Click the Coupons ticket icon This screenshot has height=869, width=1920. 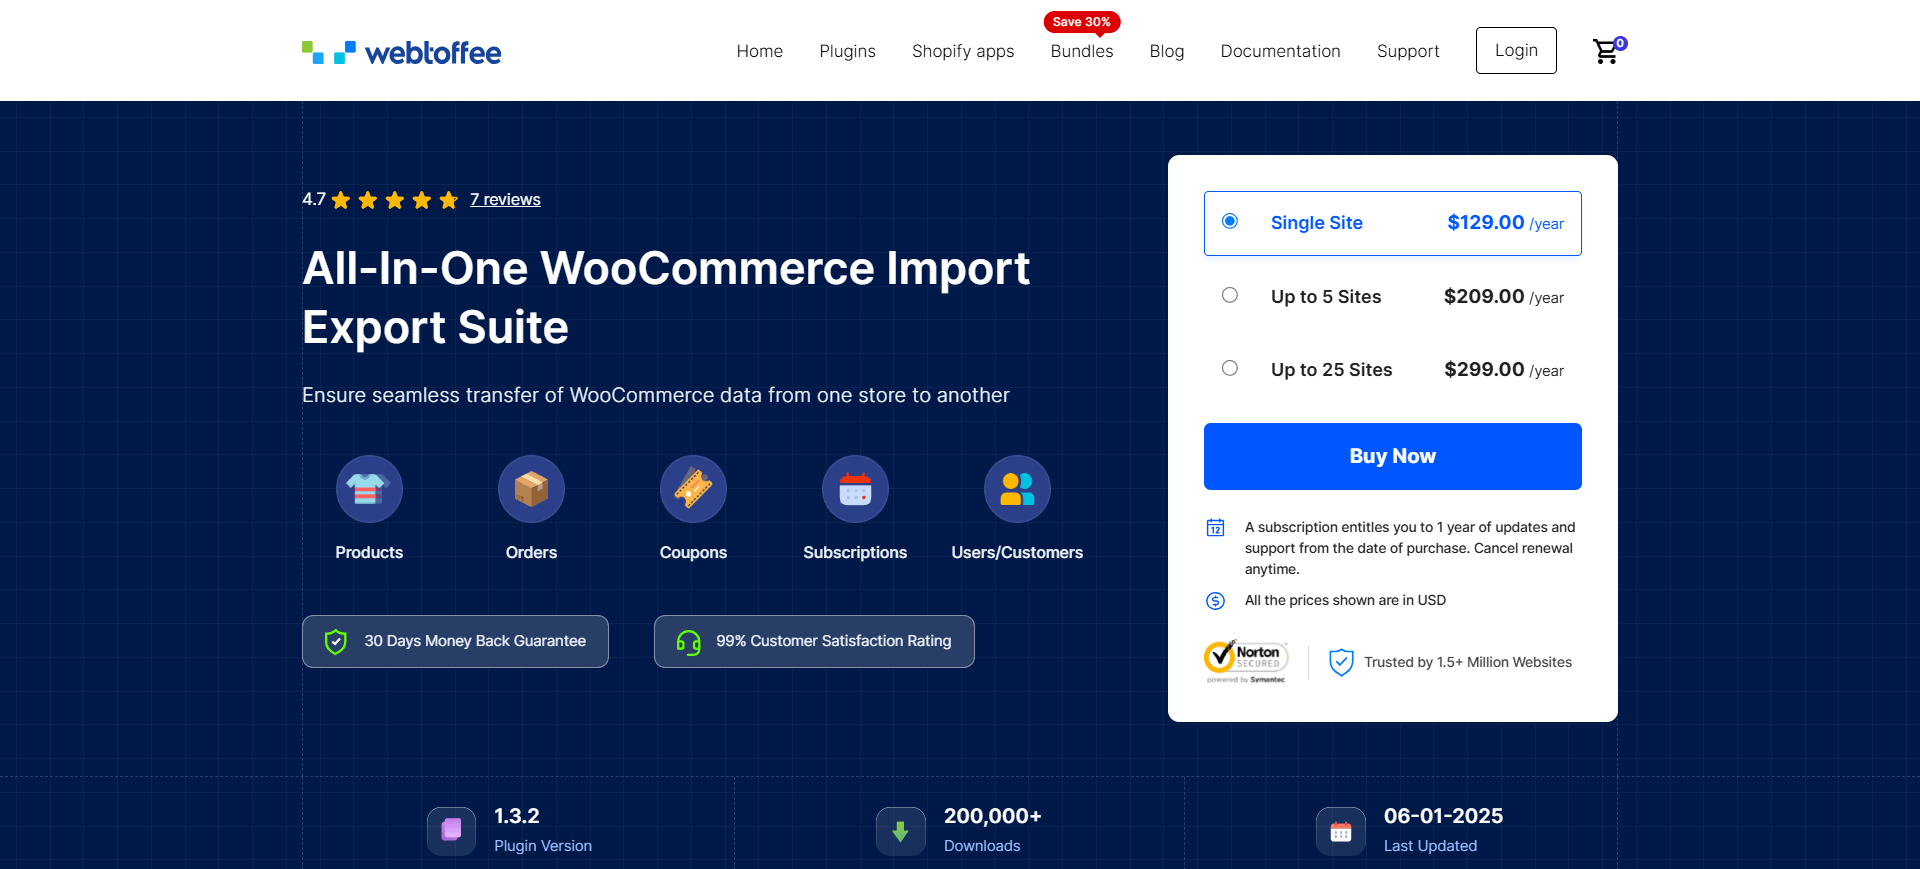(693, 489)
